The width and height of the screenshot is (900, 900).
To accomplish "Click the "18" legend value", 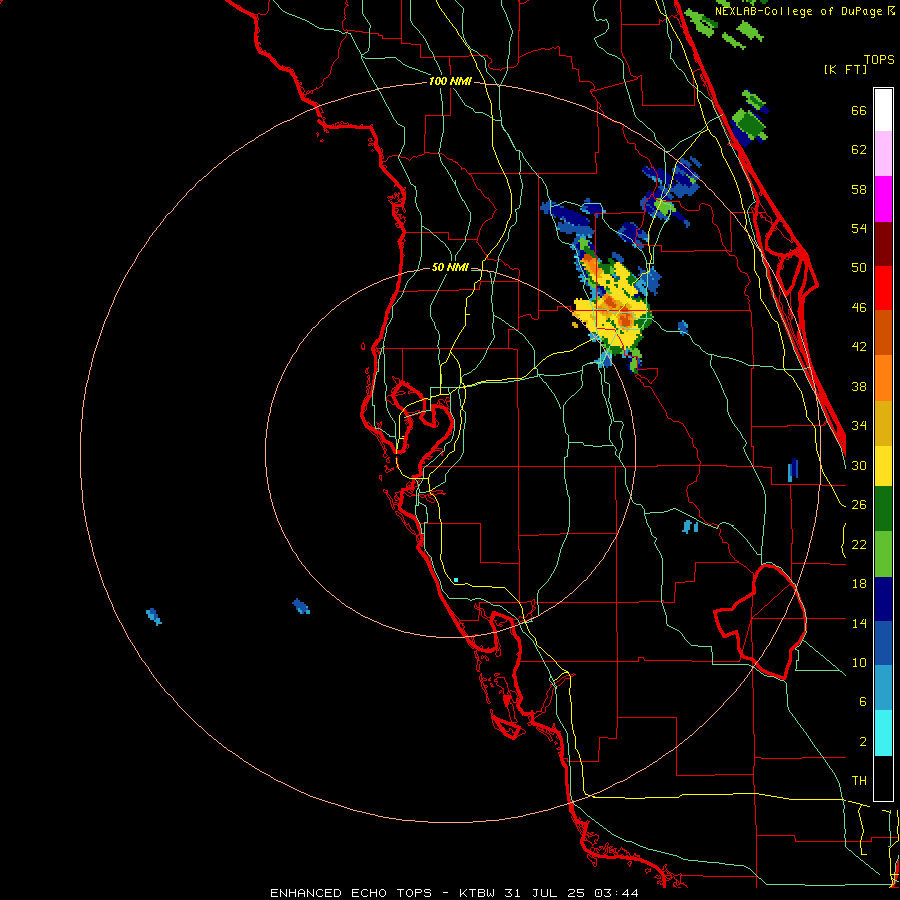I will click(859, 584).
